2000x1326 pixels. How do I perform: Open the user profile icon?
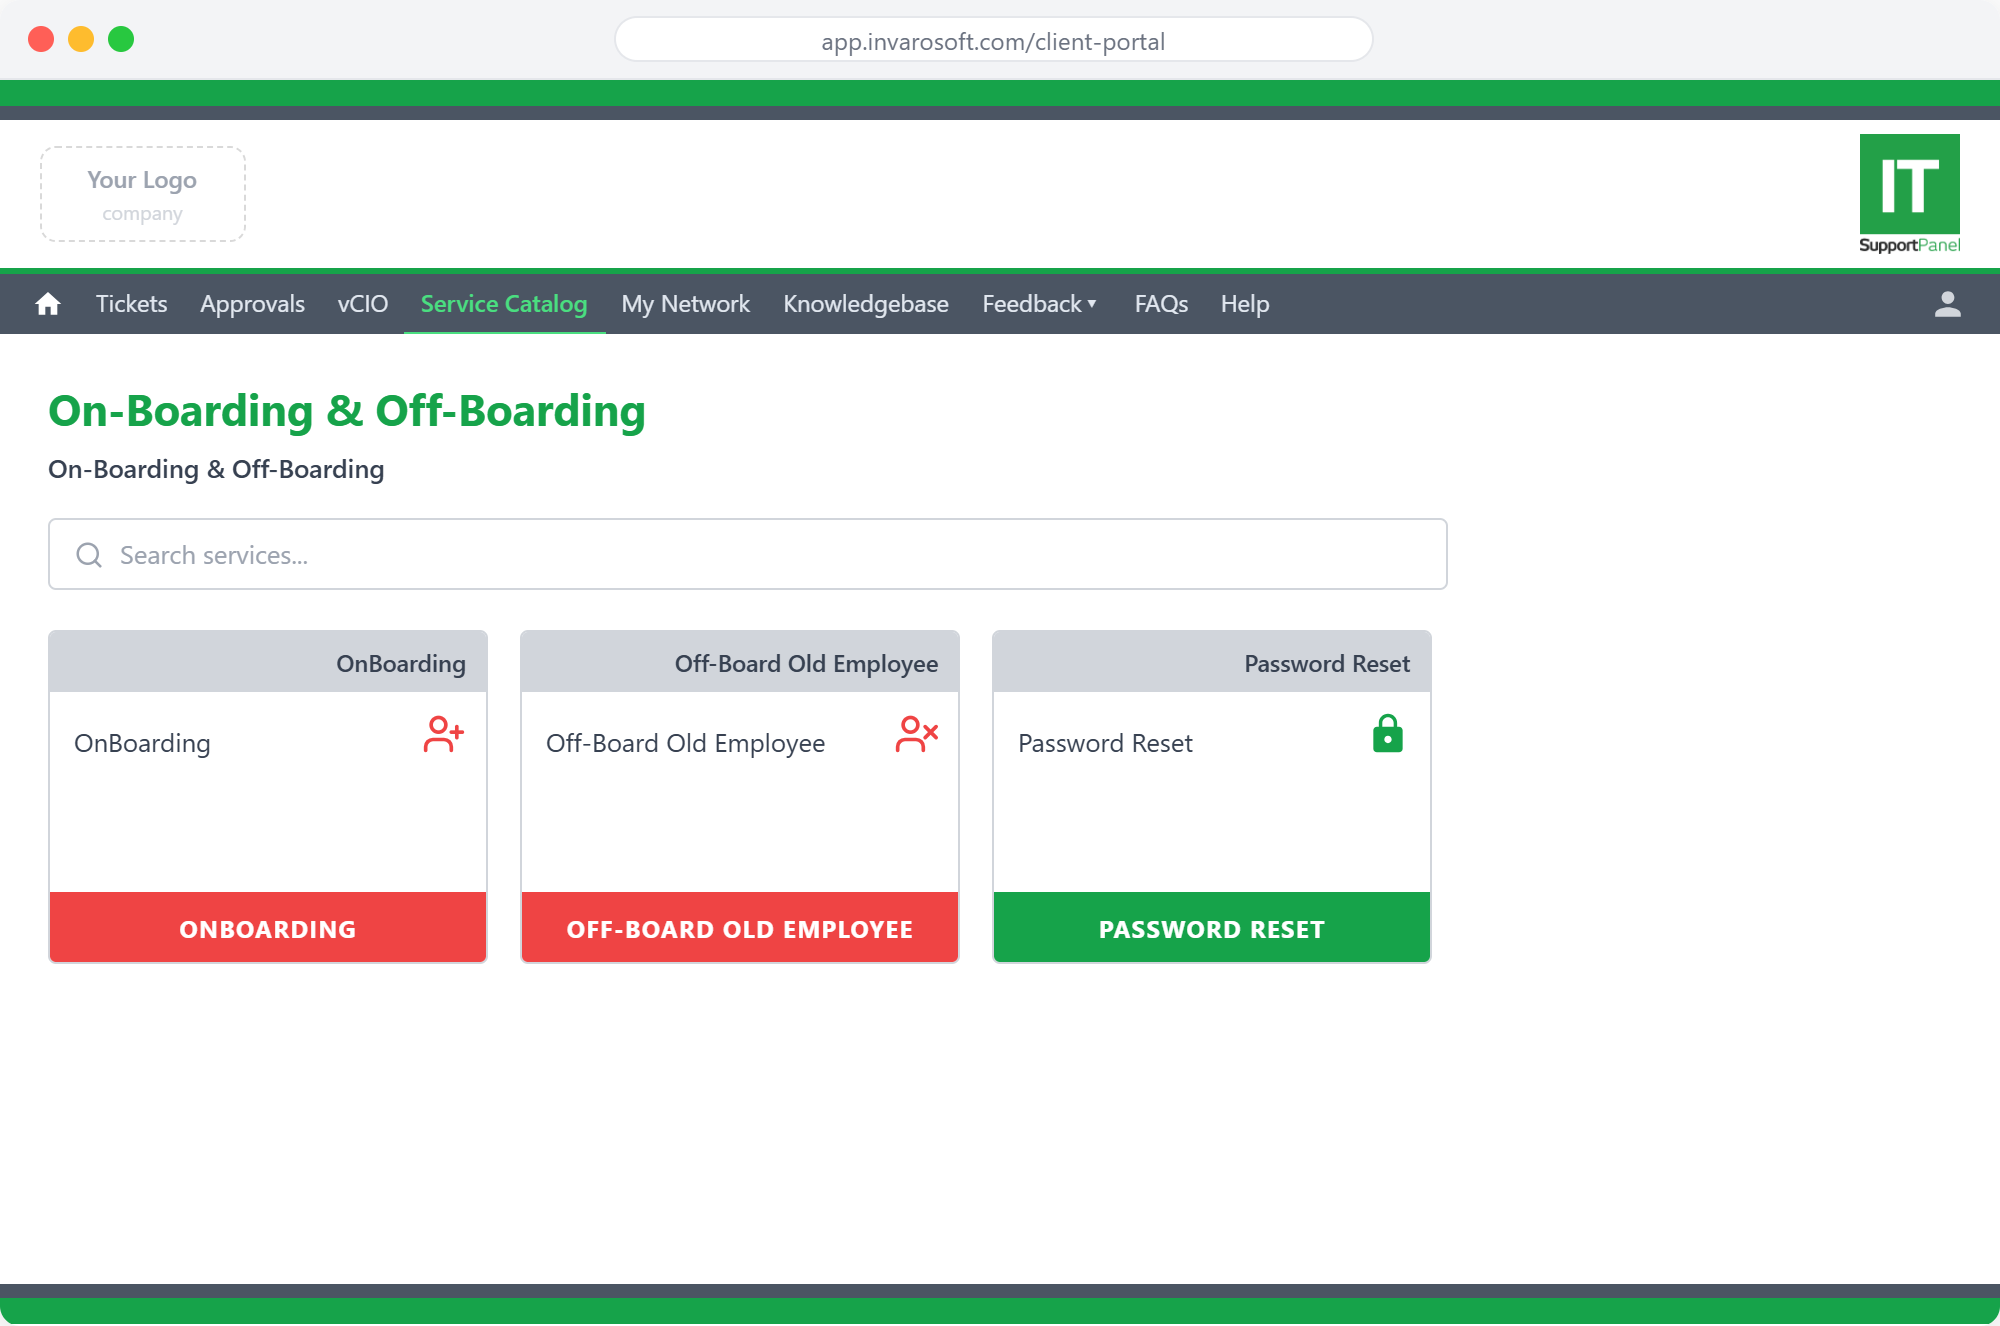[1947, 304]
